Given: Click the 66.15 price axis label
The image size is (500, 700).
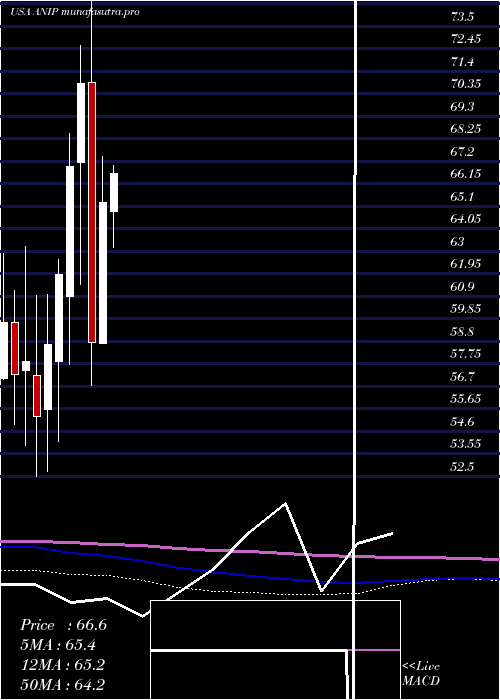Looking at the screenshot, I should point(466,174).
